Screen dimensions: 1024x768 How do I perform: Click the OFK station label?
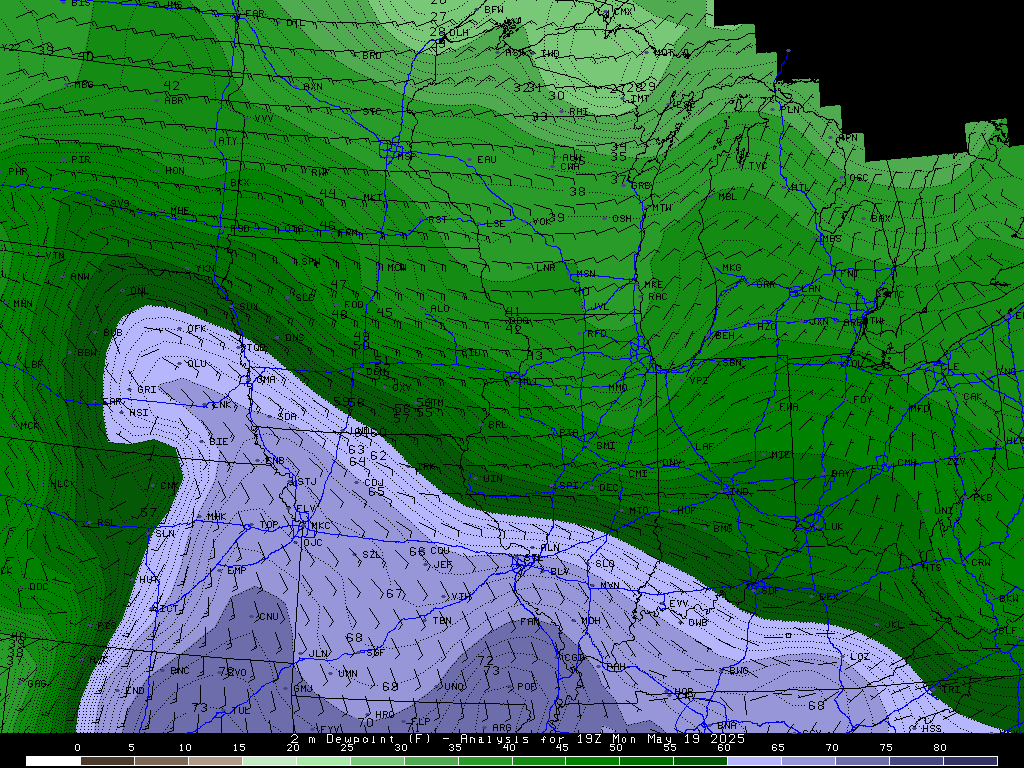point(197,328)
